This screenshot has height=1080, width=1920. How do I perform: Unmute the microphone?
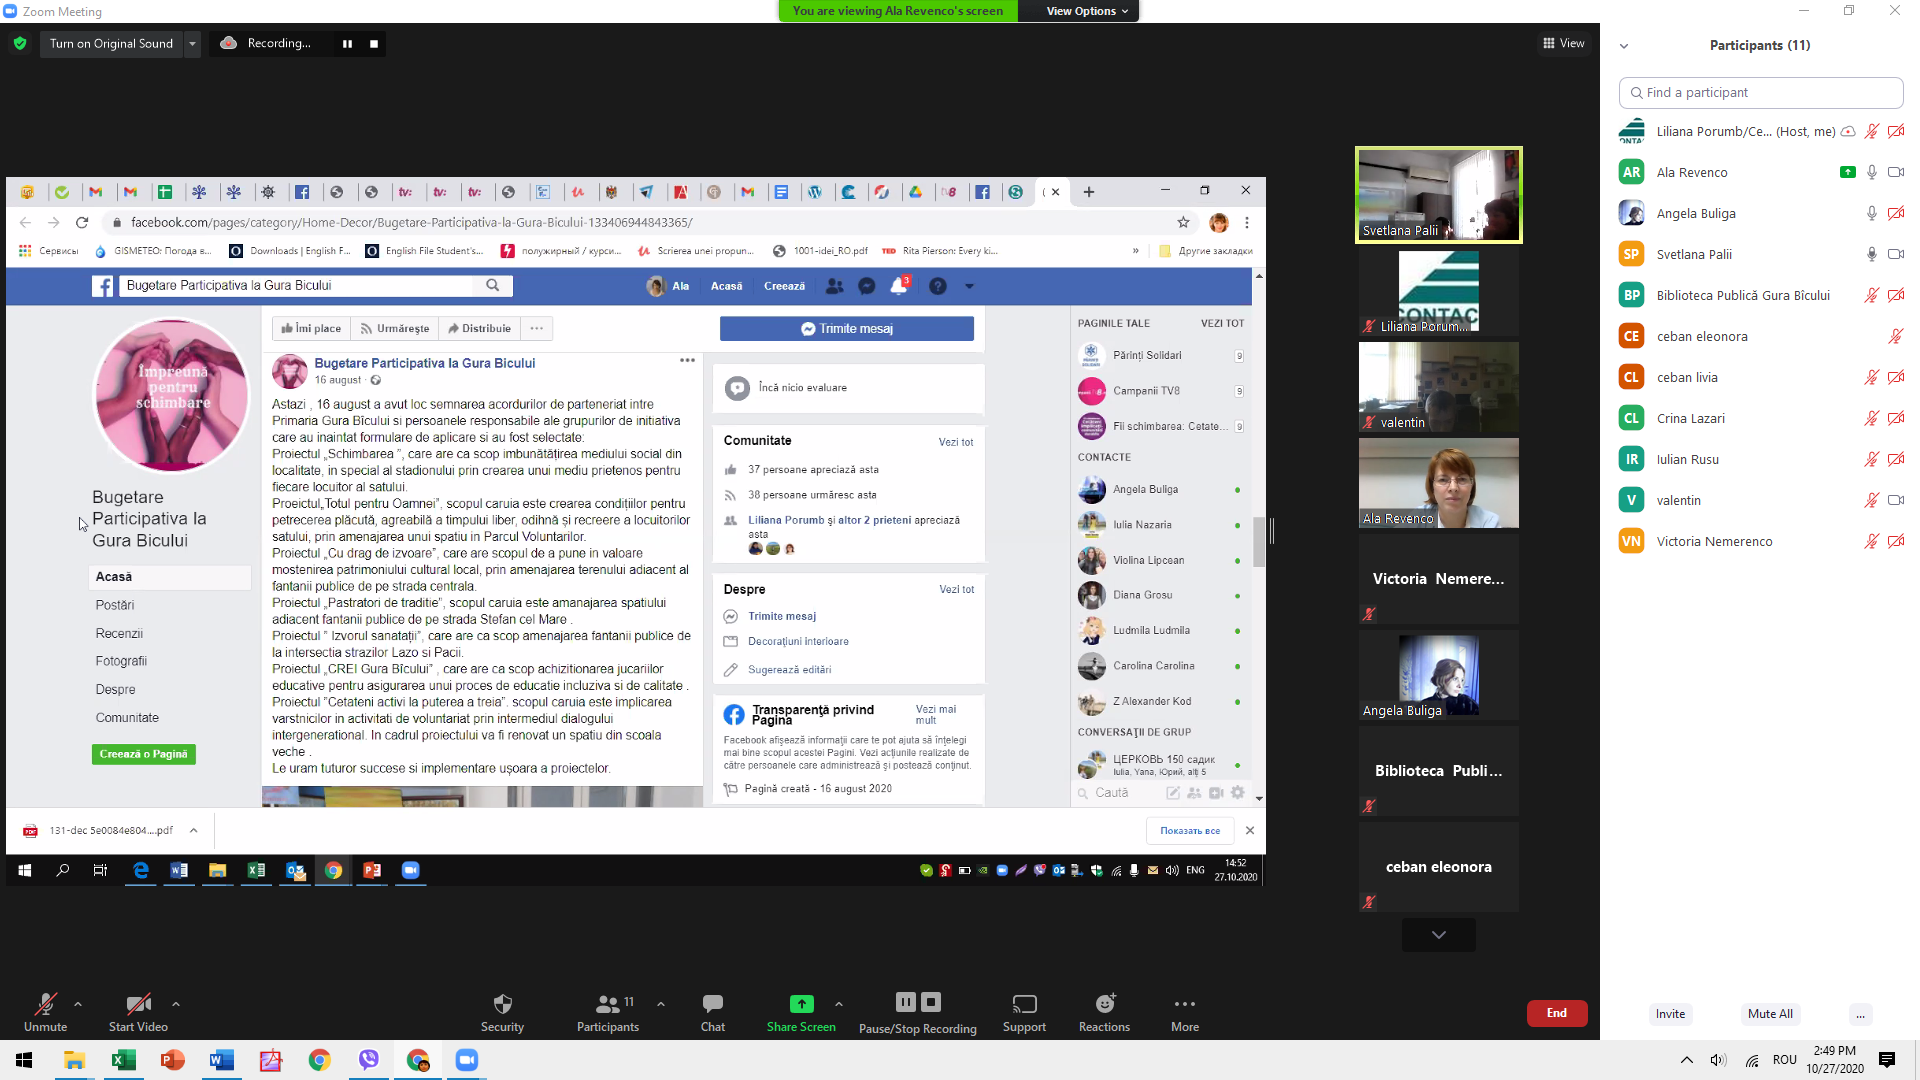45,1004
